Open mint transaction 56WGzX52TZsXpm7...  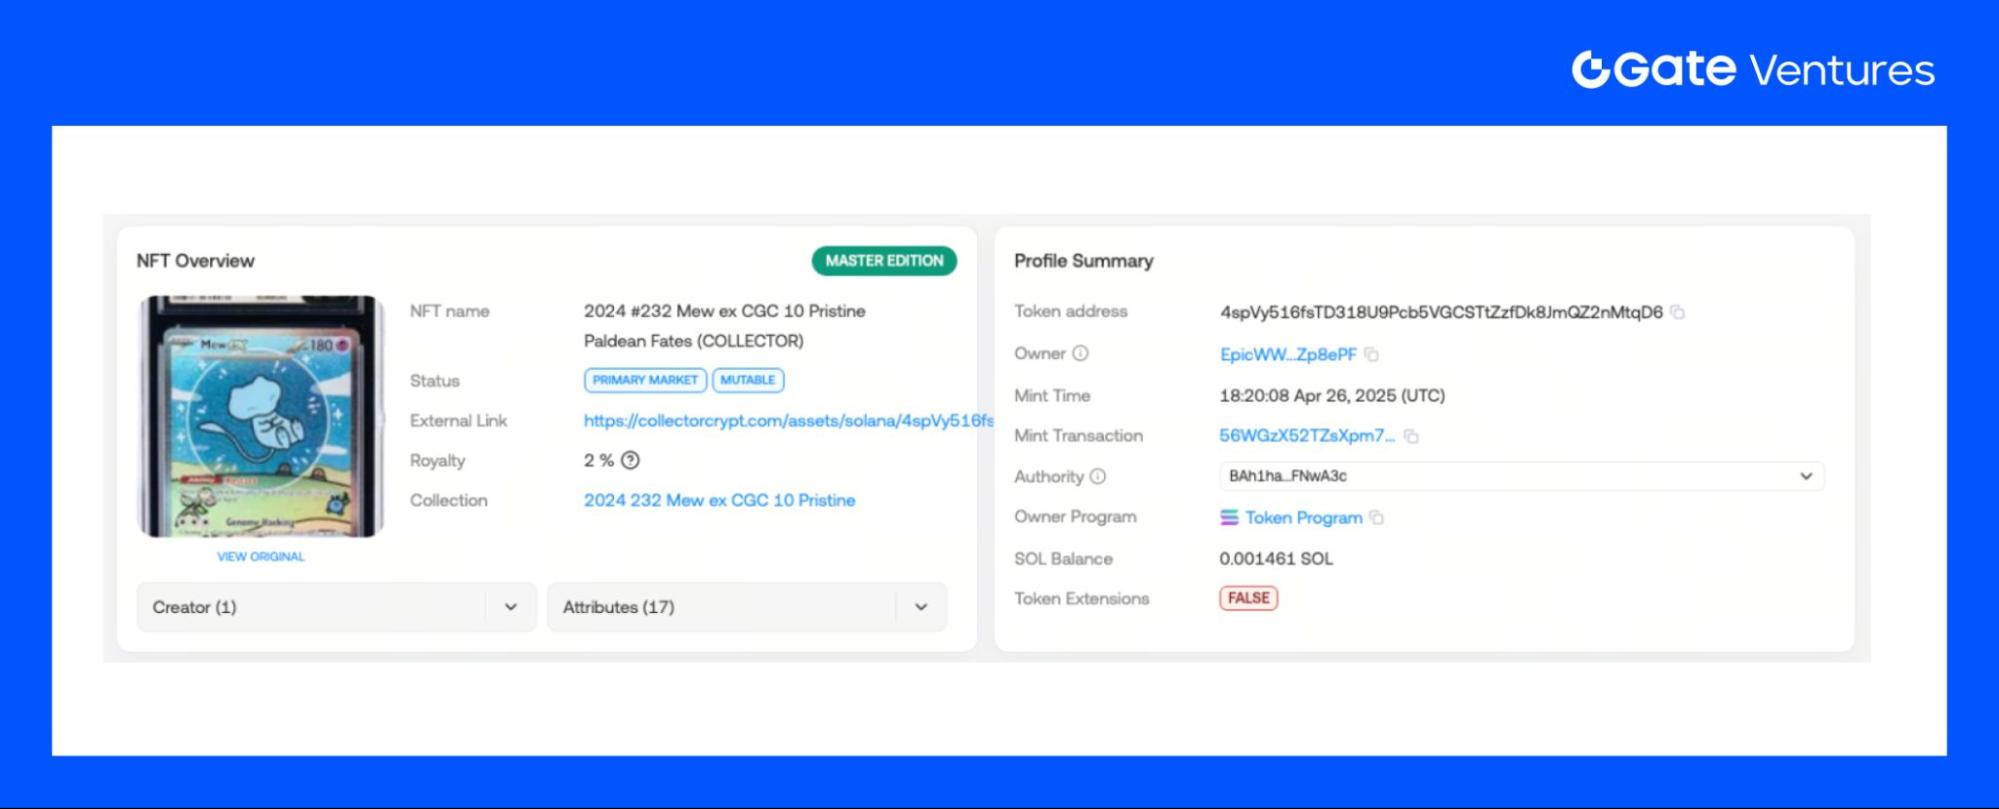click(1306, 435)
